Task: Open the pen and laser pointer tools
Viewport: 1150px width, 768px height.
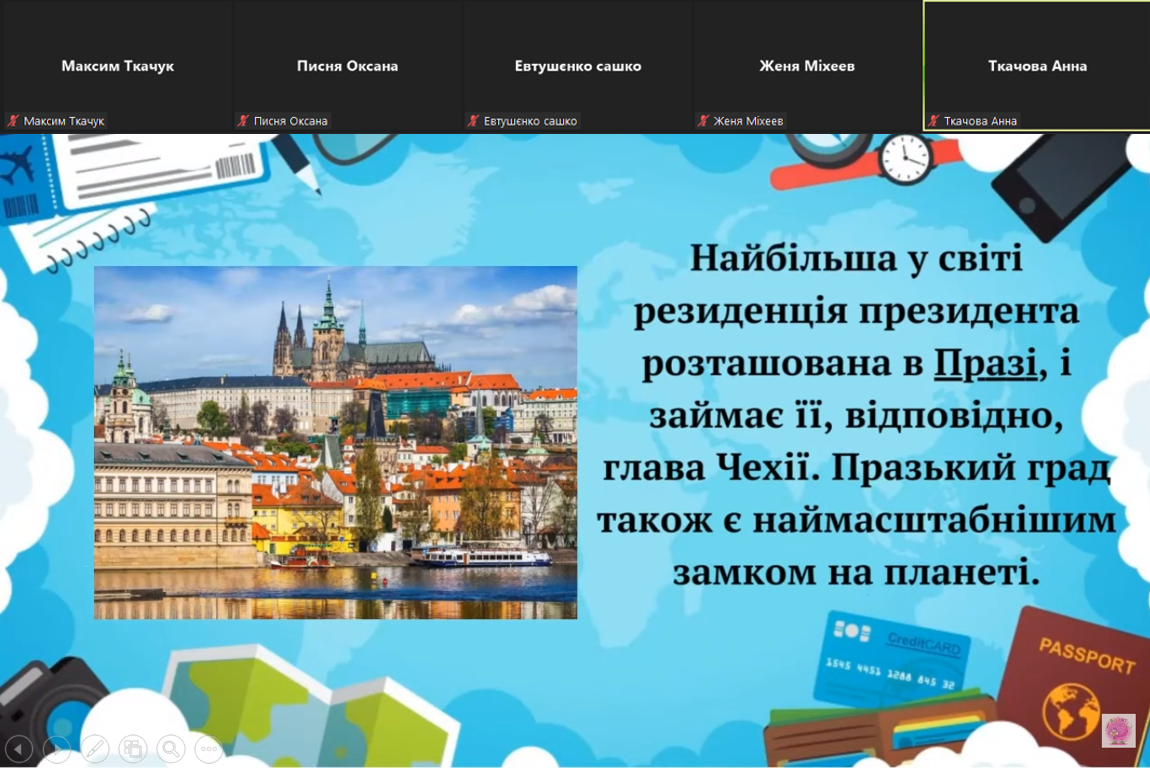Action: click(95, 748)
